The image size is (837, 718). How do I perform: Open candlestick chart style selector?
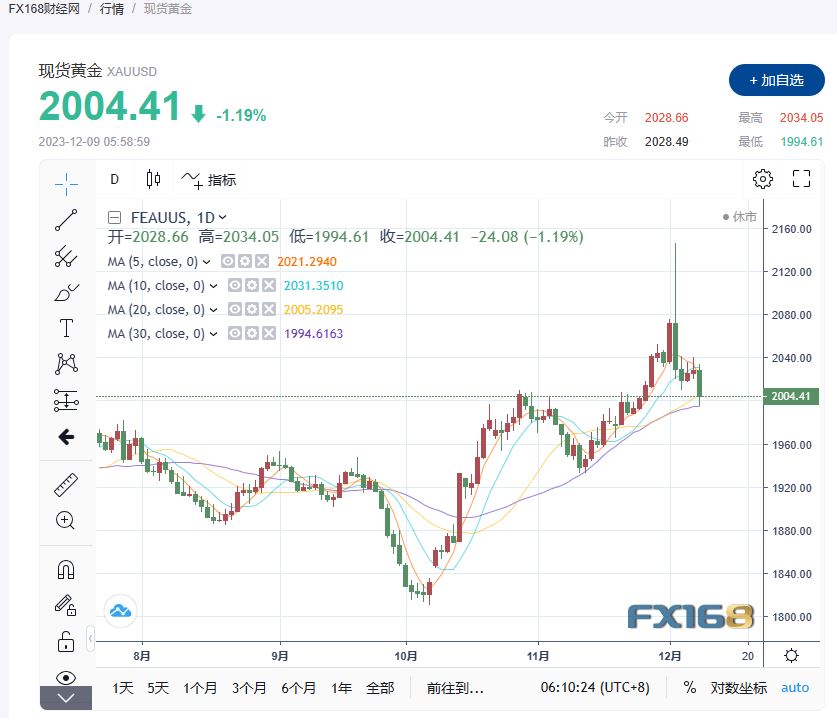coord(153,179)
